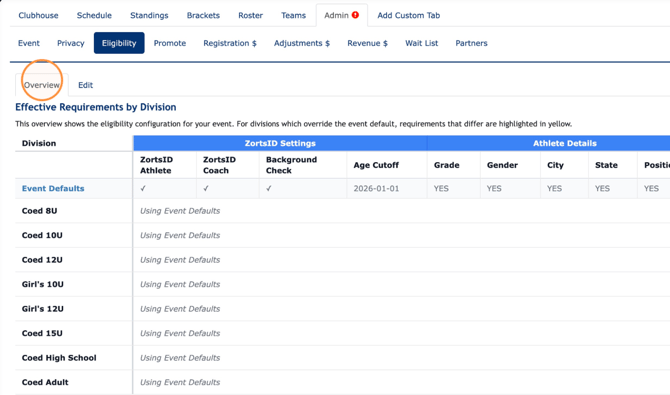The image size is (670, 395).
Task: Open the Teams tab
Action: pos(293,15)
